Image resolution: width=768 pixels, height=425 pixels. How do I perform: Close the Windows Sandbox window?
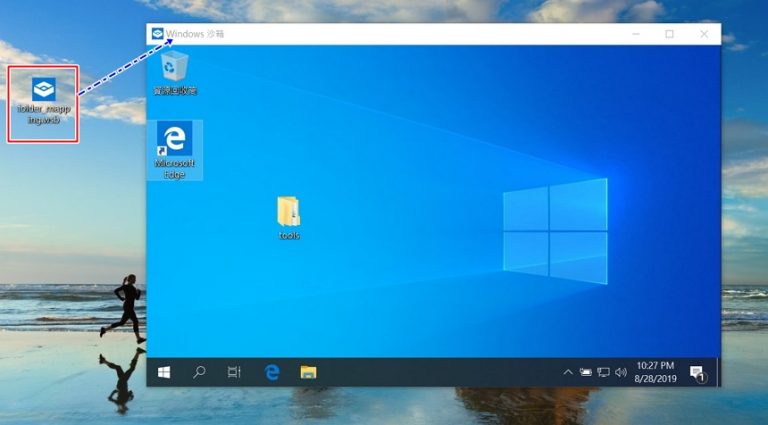click(x=704, y=34)
